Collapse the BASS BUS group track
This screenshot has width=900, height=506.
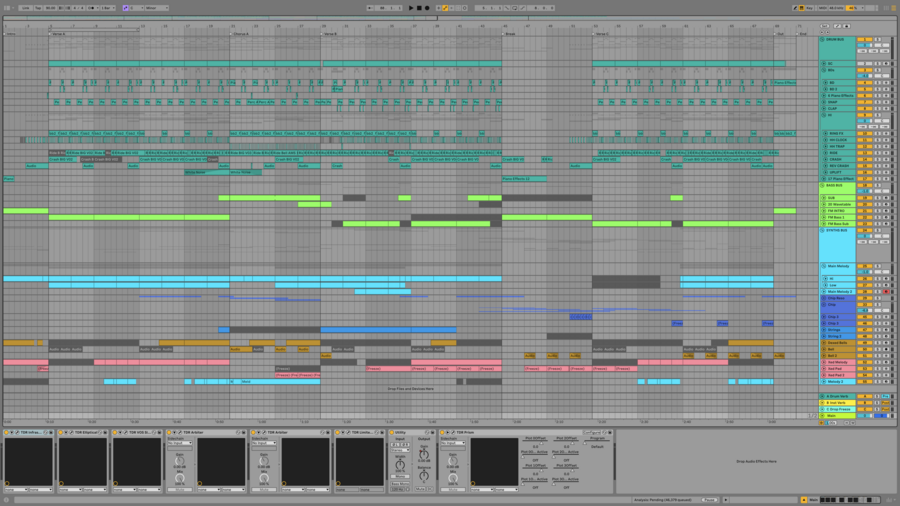[x=823, y=185]
